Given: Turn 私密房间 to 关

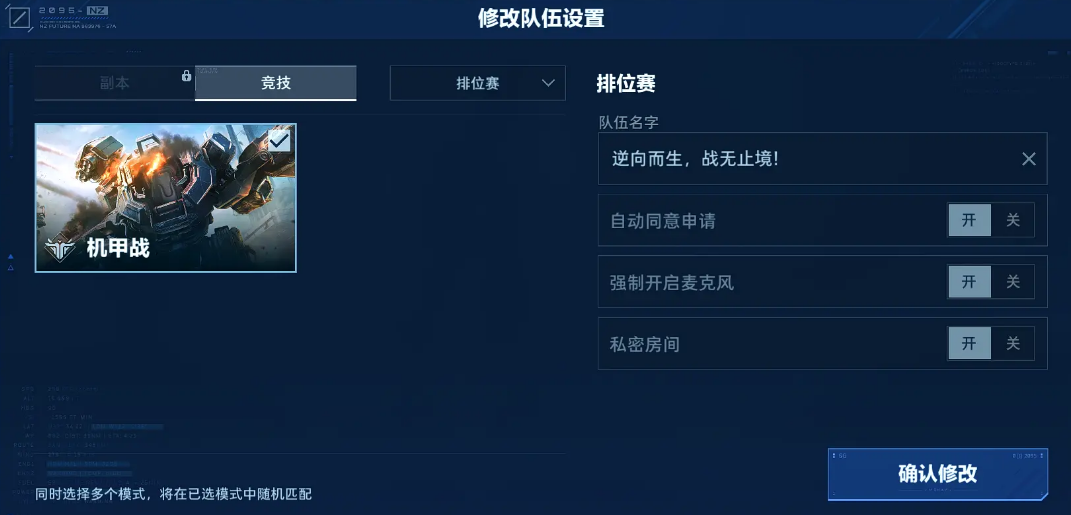Looking at the screenshot, I should pyautogui.click(x=1013, y=343).
